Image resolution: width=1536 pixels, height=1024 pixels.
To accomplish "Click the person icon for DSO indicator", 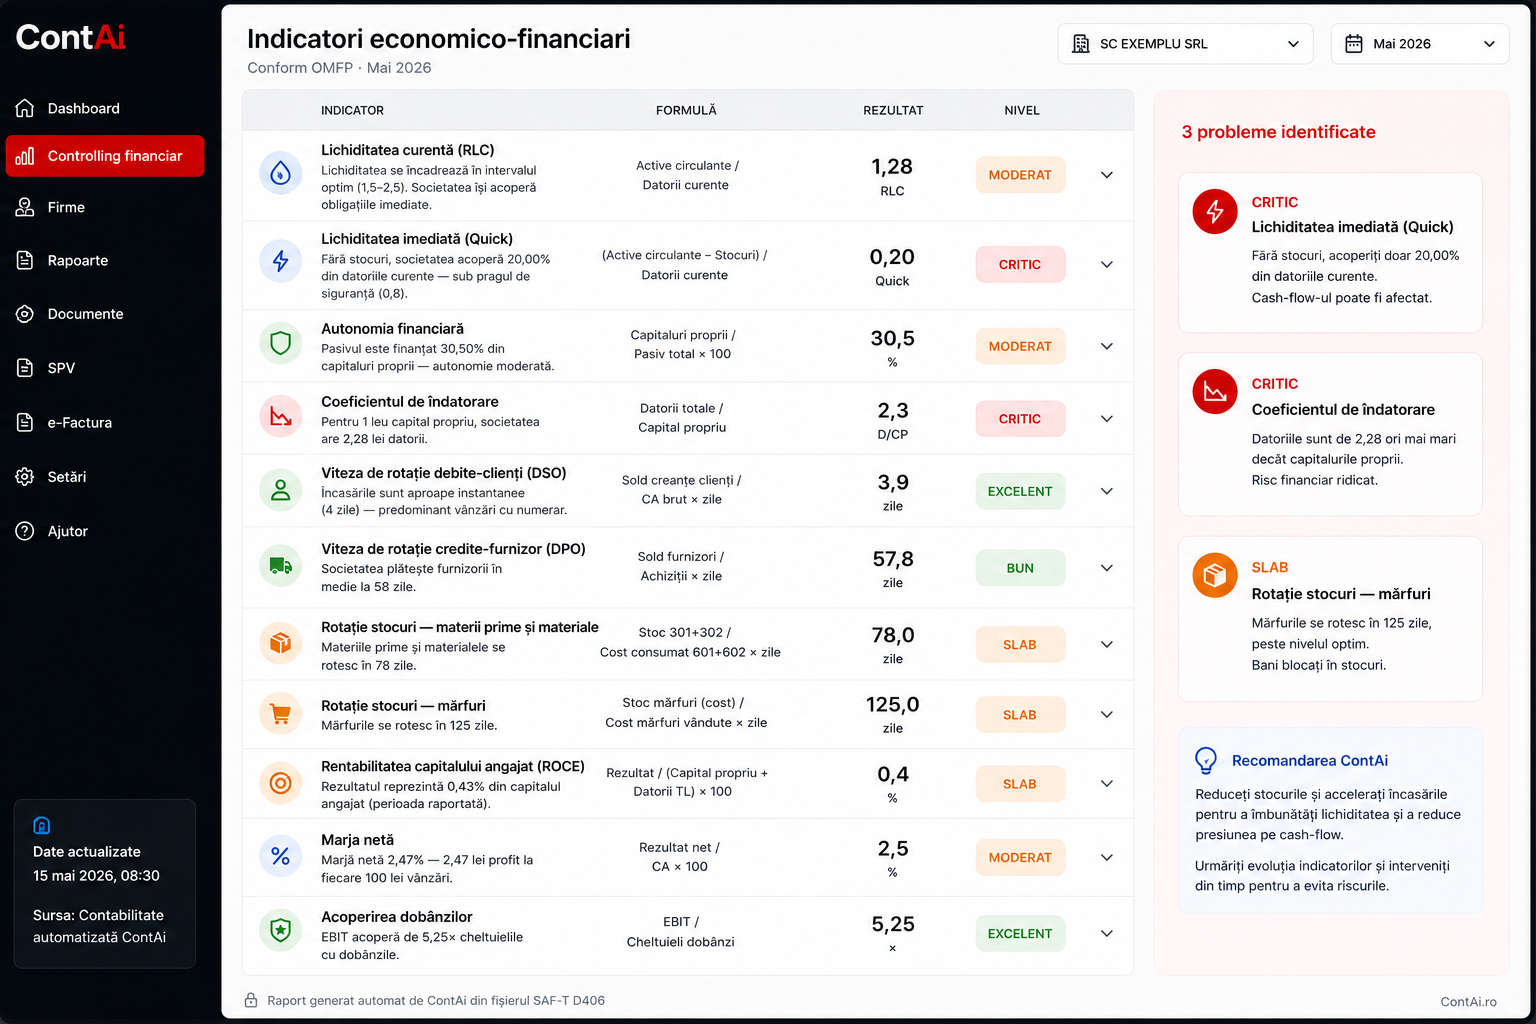I will tap(281, 490).
